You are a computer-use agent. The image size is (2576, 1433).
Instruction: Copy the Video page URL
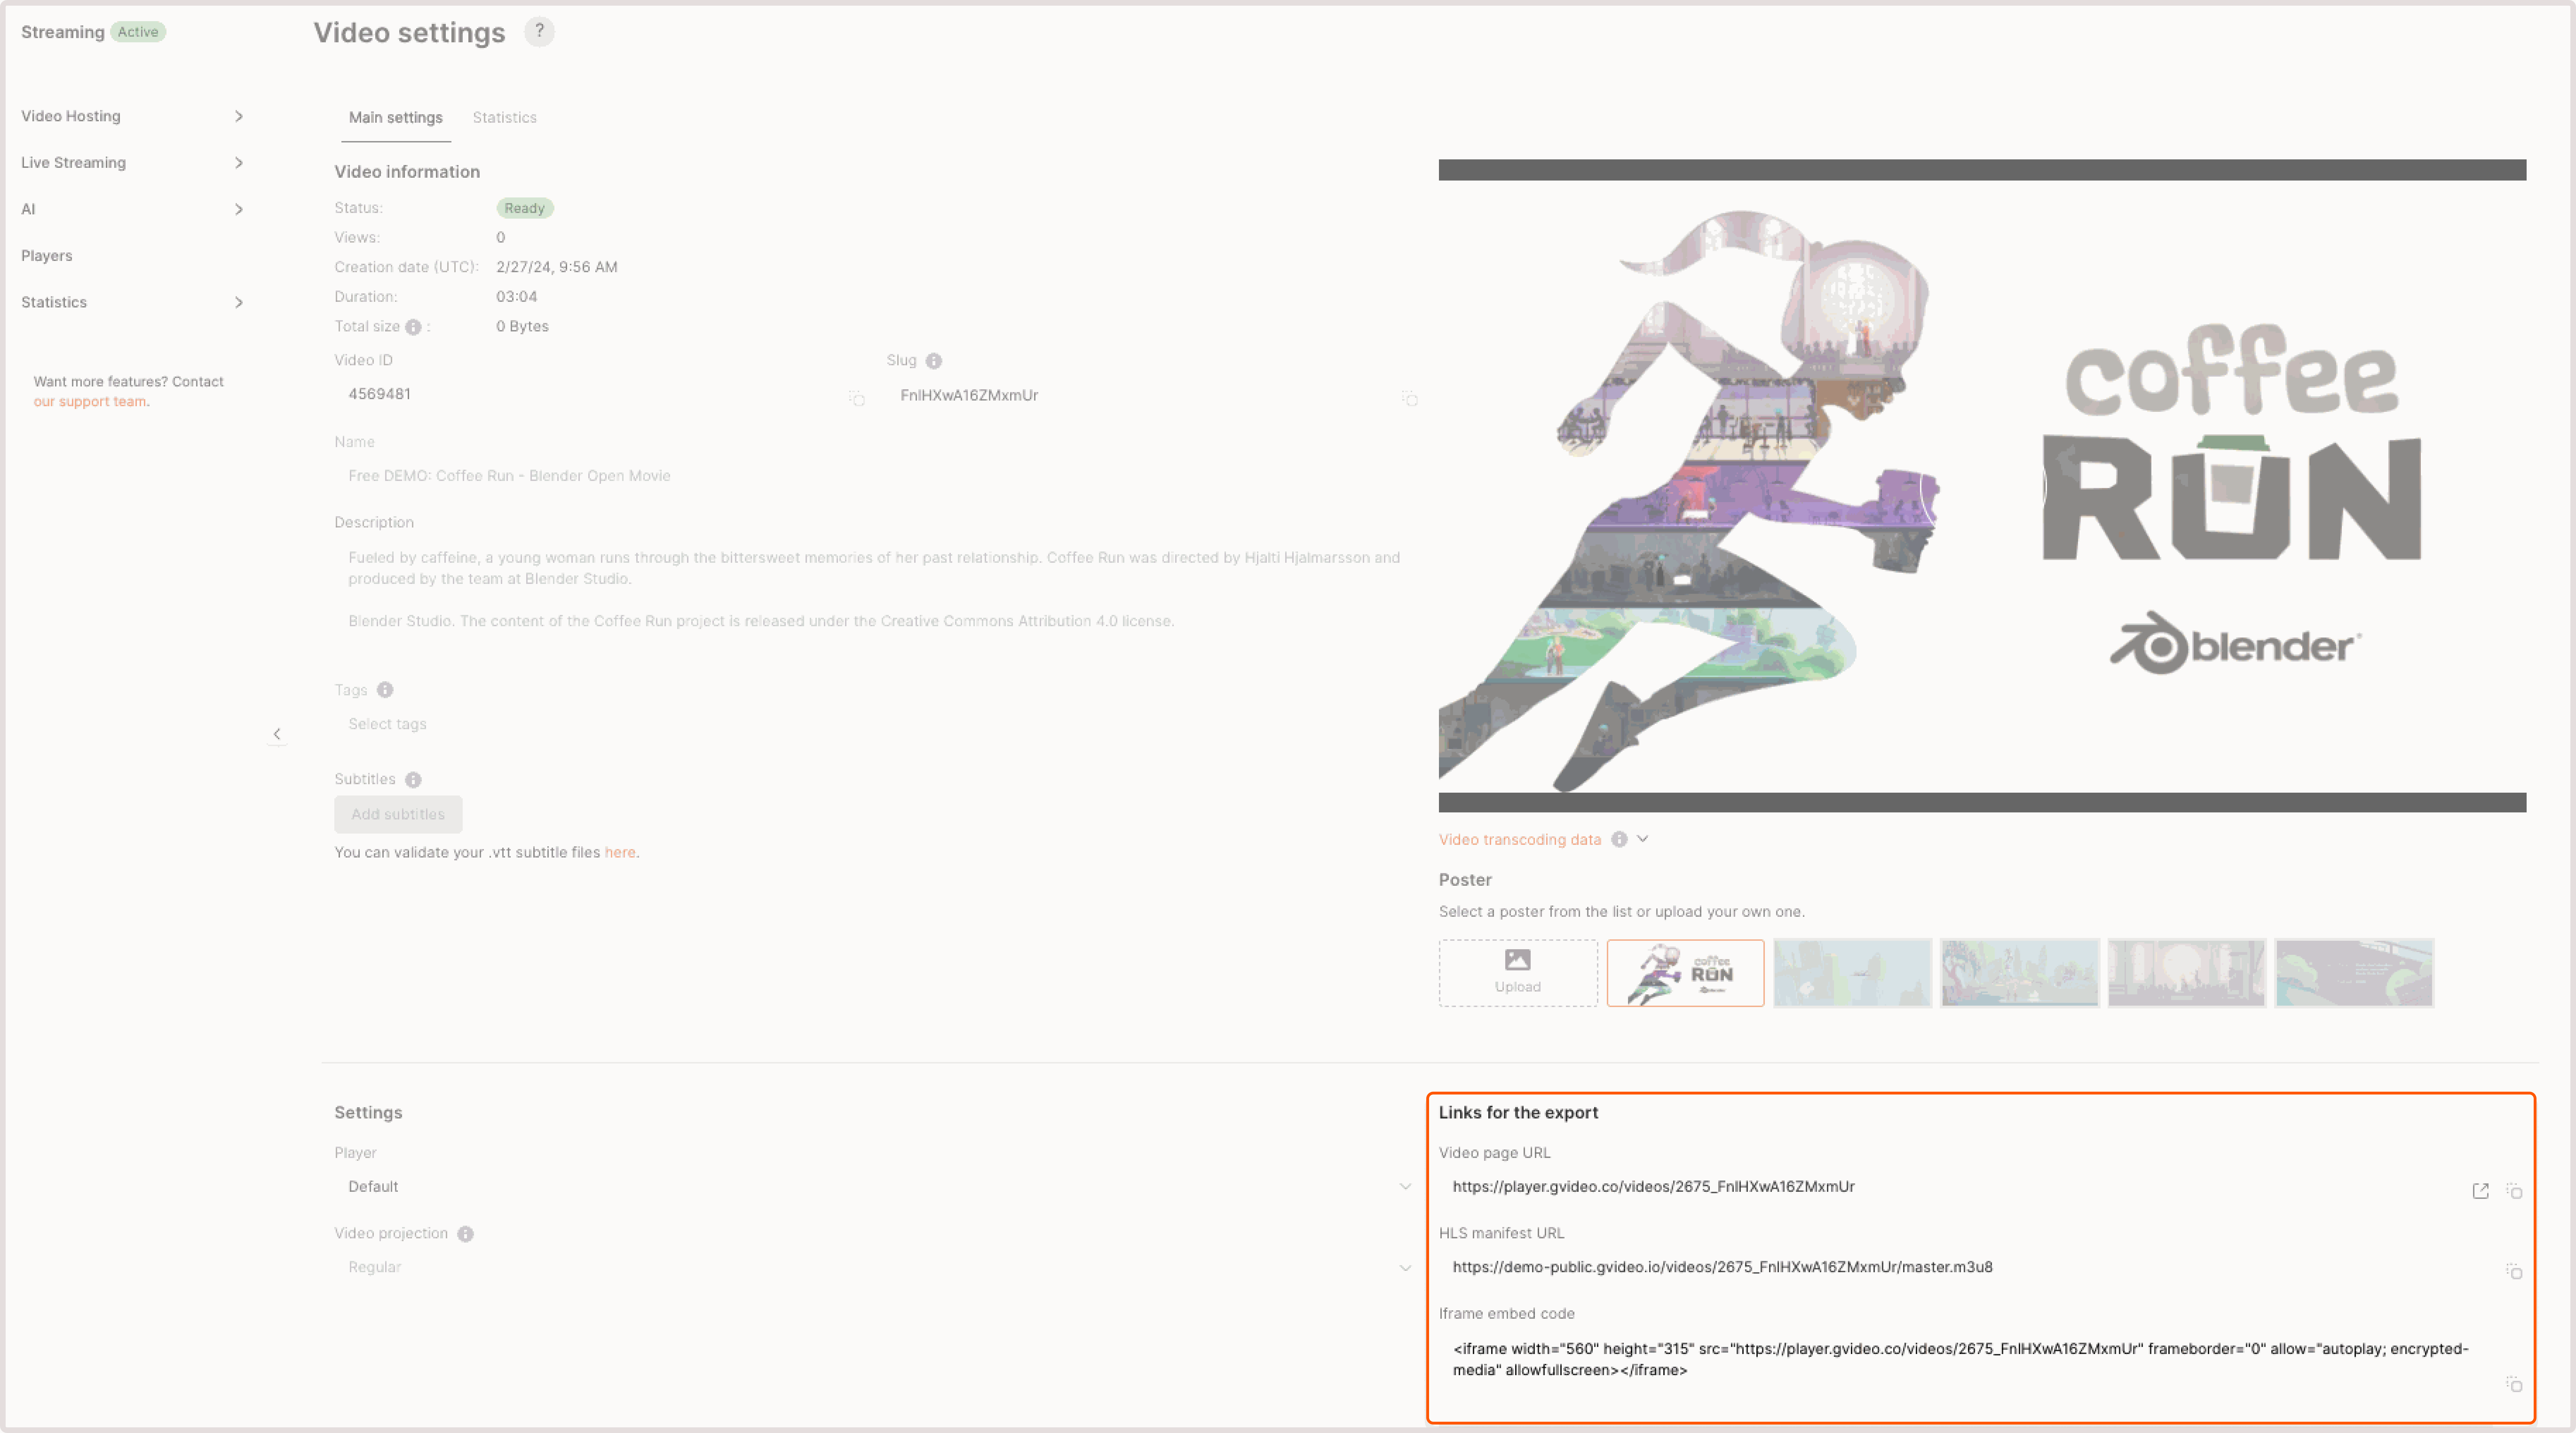pyautogui.click(x=2514, y=1191)
